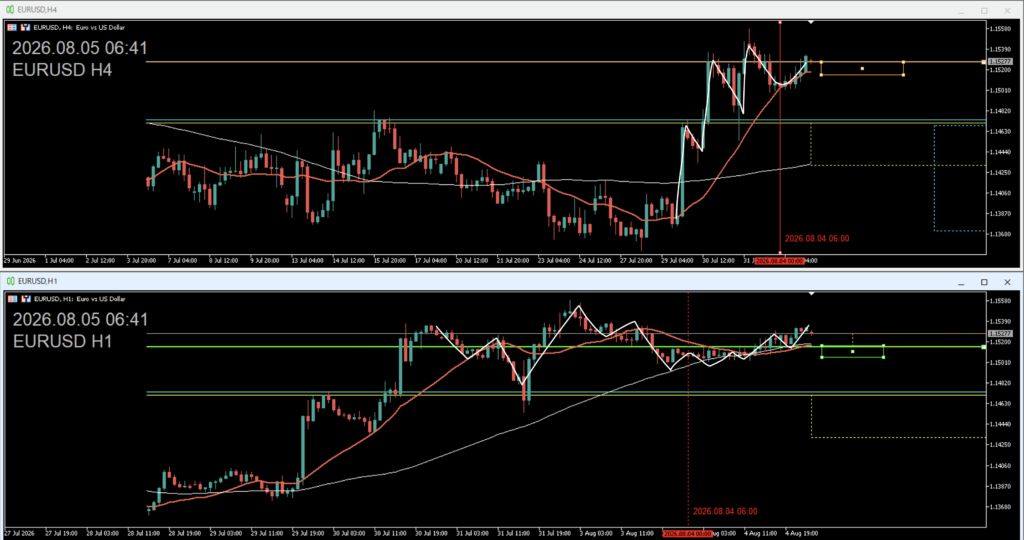Image resolution: width=1024 pixels, height=540 pixels.
Task: Click 1.14630 on the H1 price scale
Action: (1000, 404)
